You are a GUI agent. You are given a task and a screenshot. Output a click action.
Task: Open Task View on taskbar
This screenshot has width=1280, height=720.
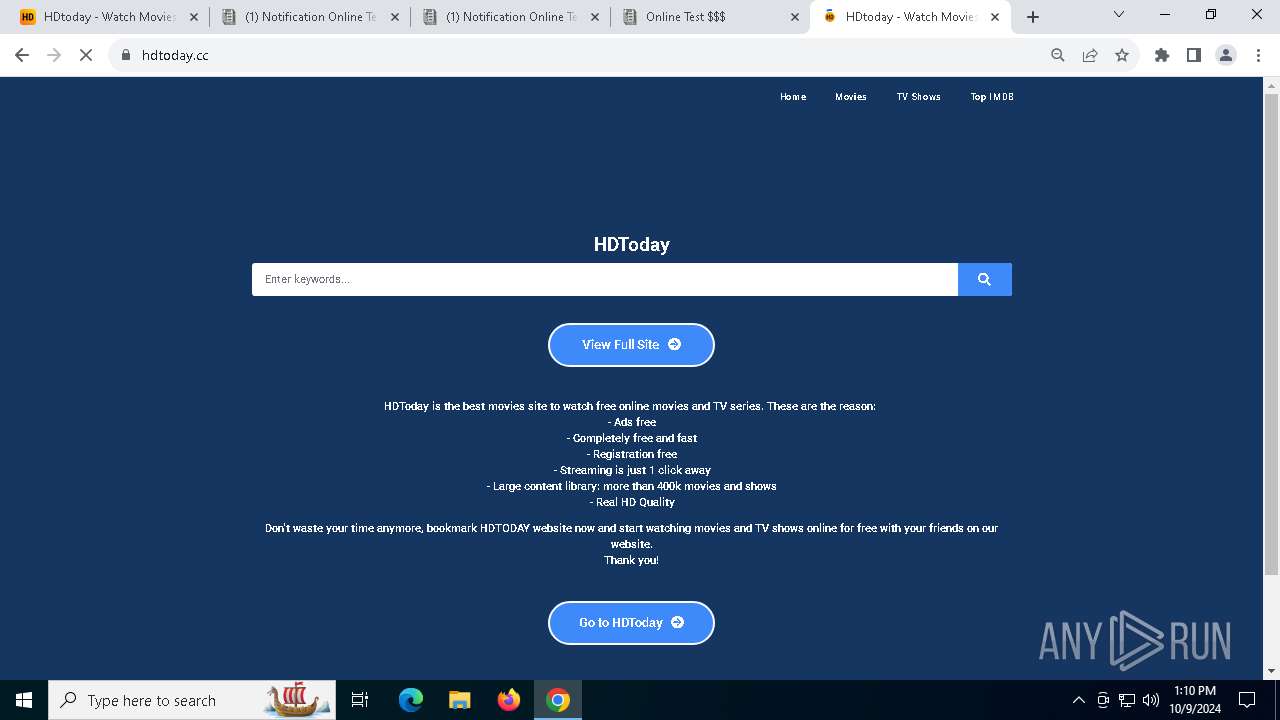(x=360, y=700)
